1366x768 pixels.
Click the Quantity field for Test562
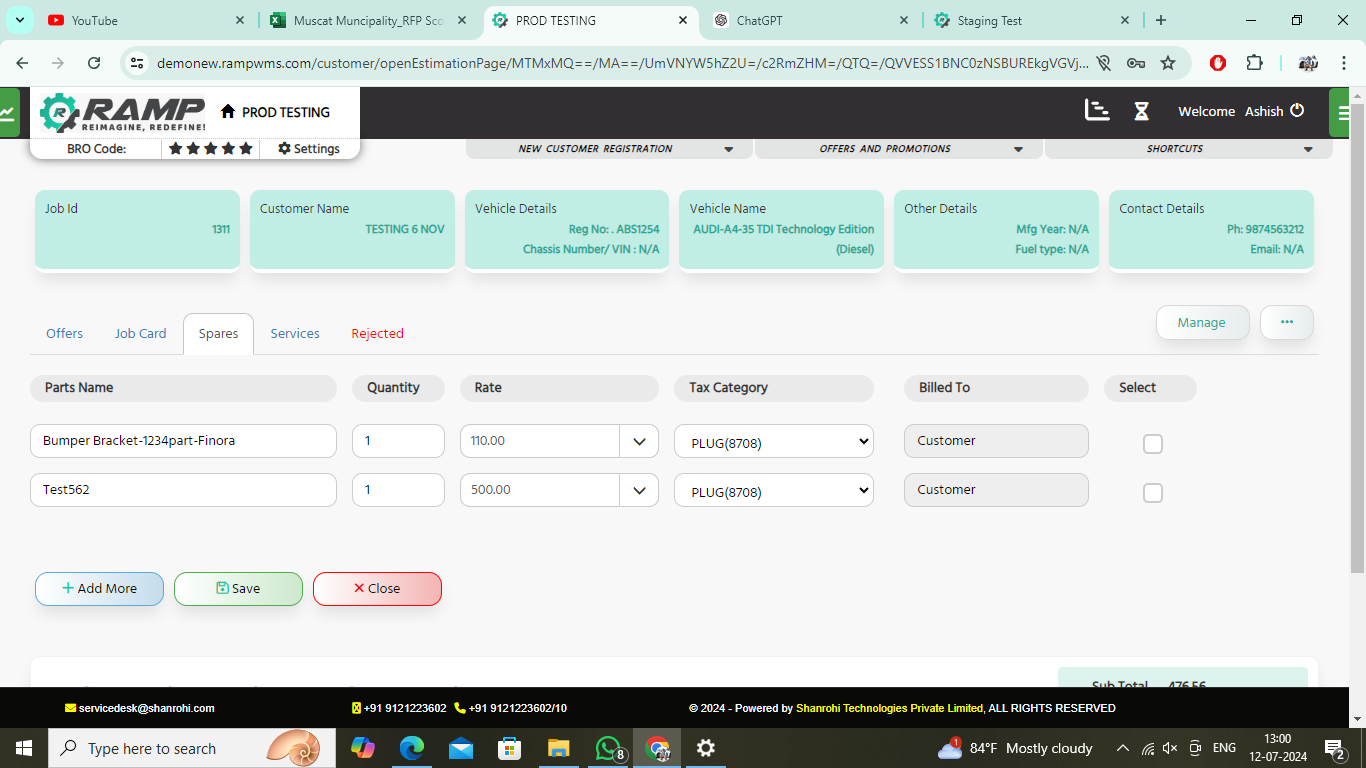pos(398,490)
